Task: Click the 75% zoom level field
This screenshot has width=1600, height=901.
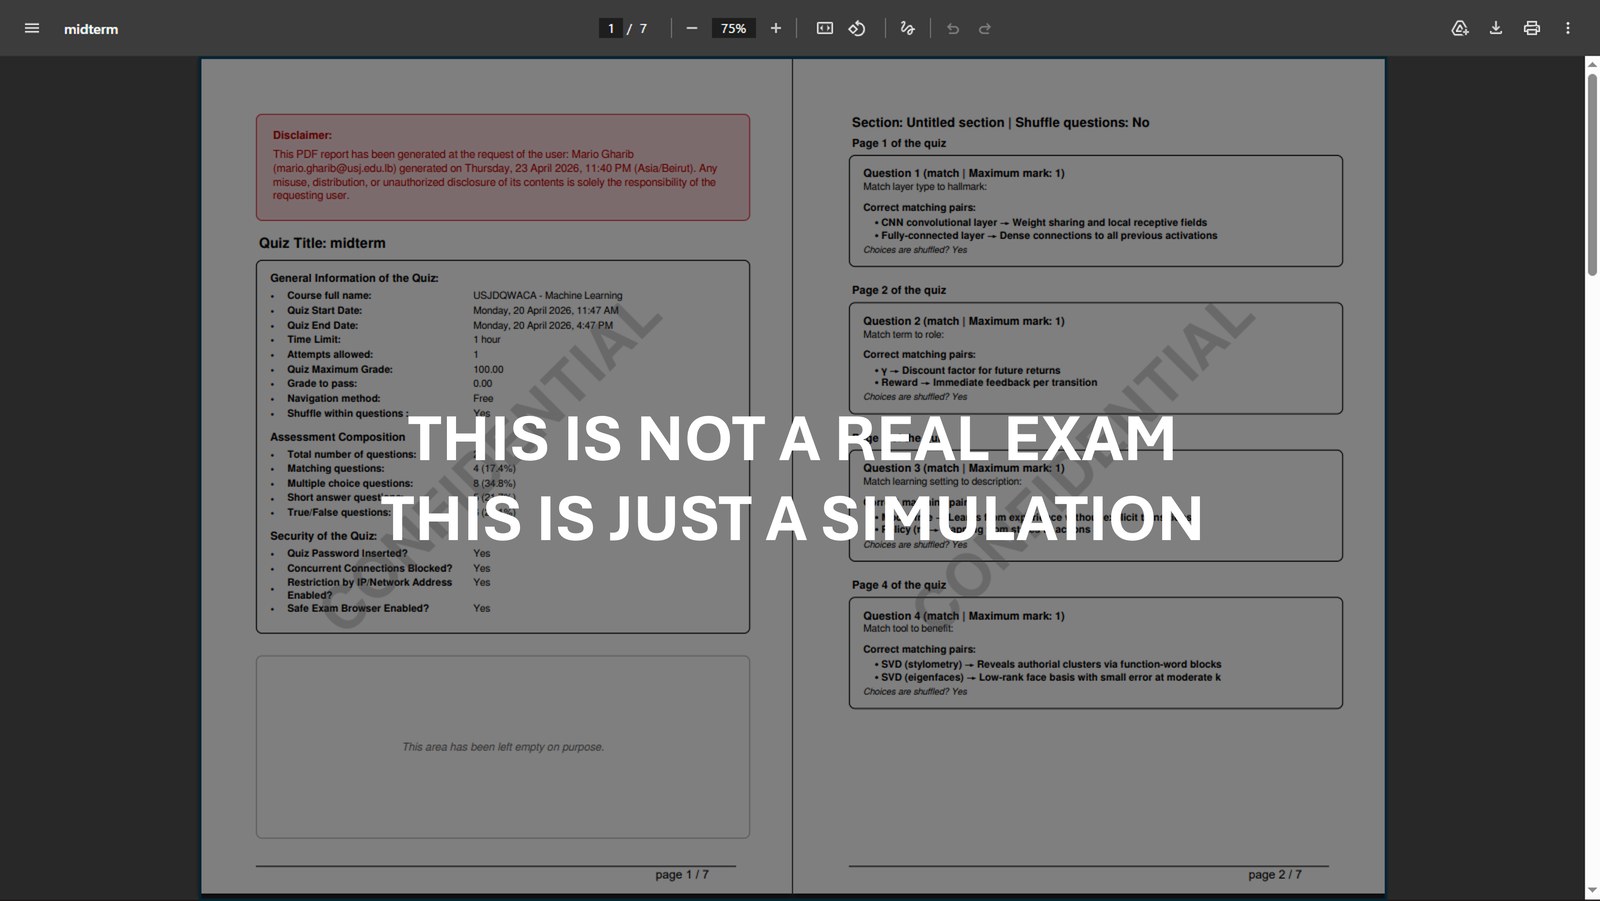Action: [733, 28]
